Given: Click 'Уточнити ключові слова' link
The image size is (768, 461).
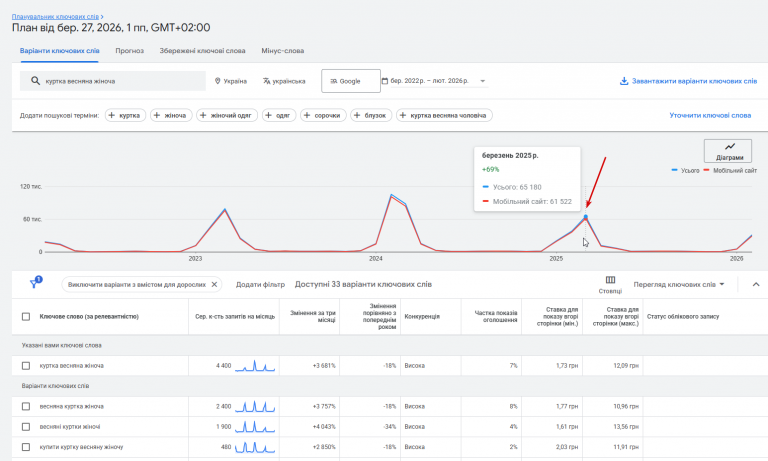Looking at the screenshot, I should pos(710,116).
